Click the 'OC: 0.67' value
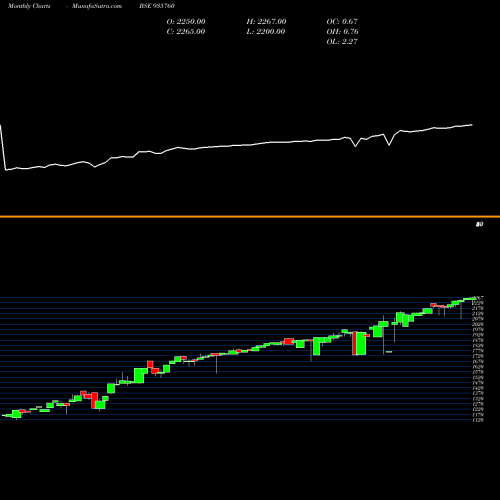Viewport: 500px width, 500px height. coord(342,22)
